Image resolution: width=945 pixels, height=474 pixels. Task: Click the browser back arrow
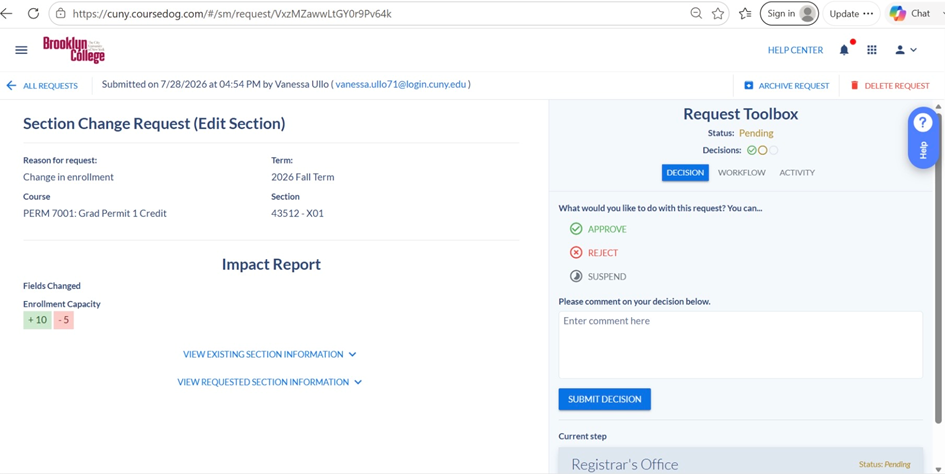(6, 13)
